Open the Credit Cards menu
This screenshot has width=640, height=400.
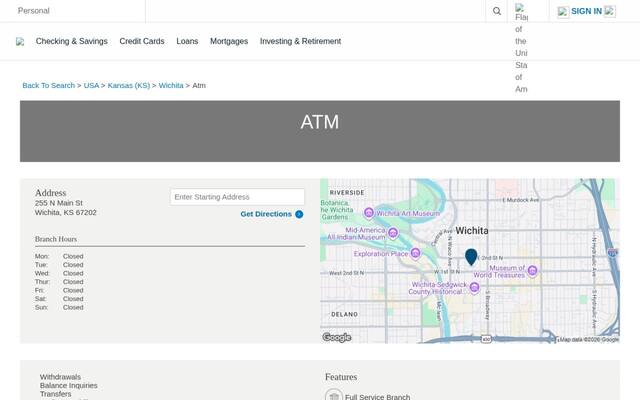(x=142, y=41)
